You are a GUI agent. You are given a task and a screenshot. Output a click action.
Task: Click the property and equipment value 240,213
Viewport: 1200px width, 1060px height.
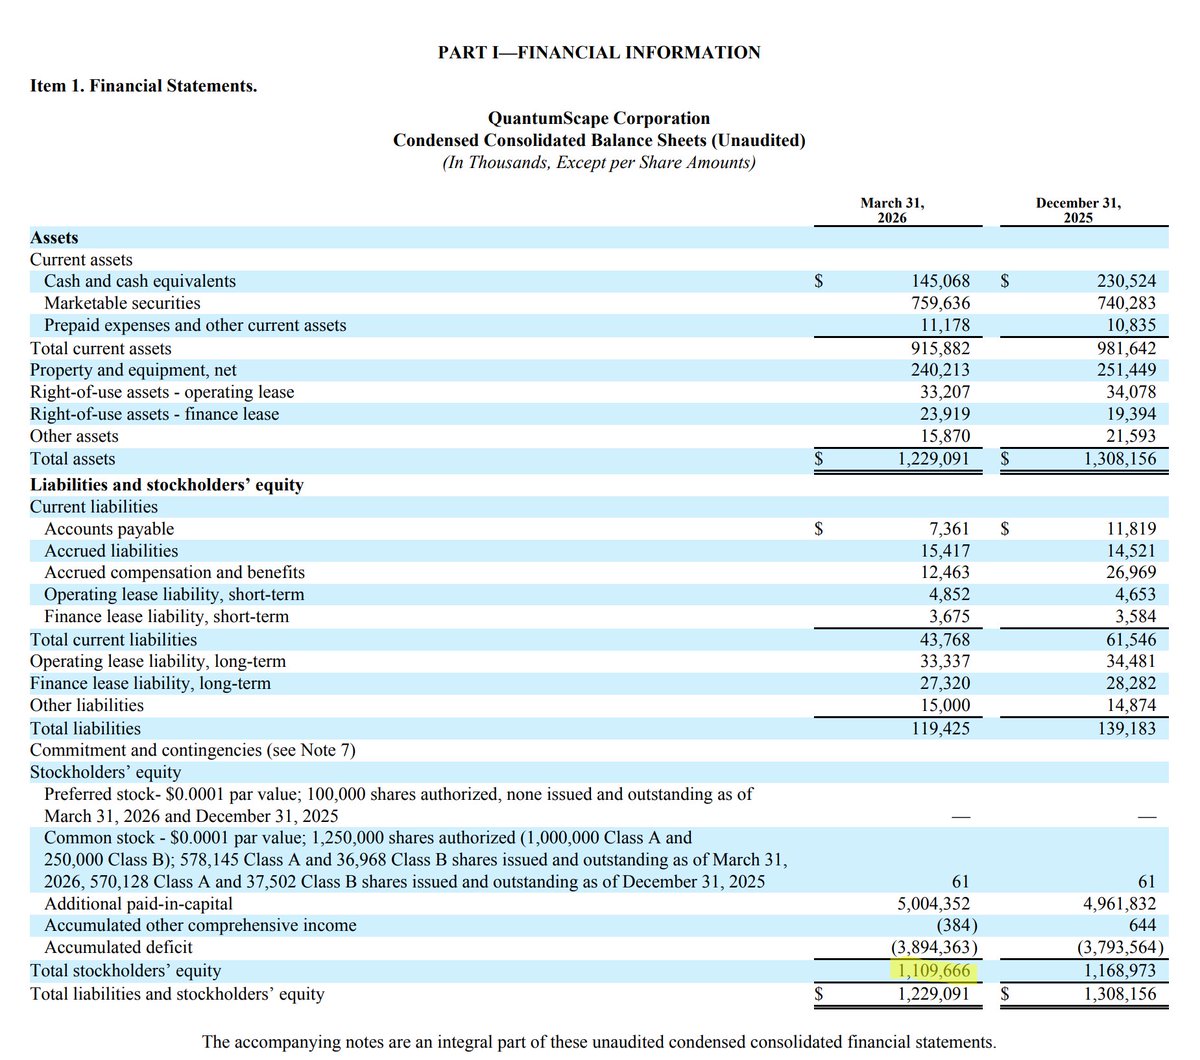[x=940, y=370]
